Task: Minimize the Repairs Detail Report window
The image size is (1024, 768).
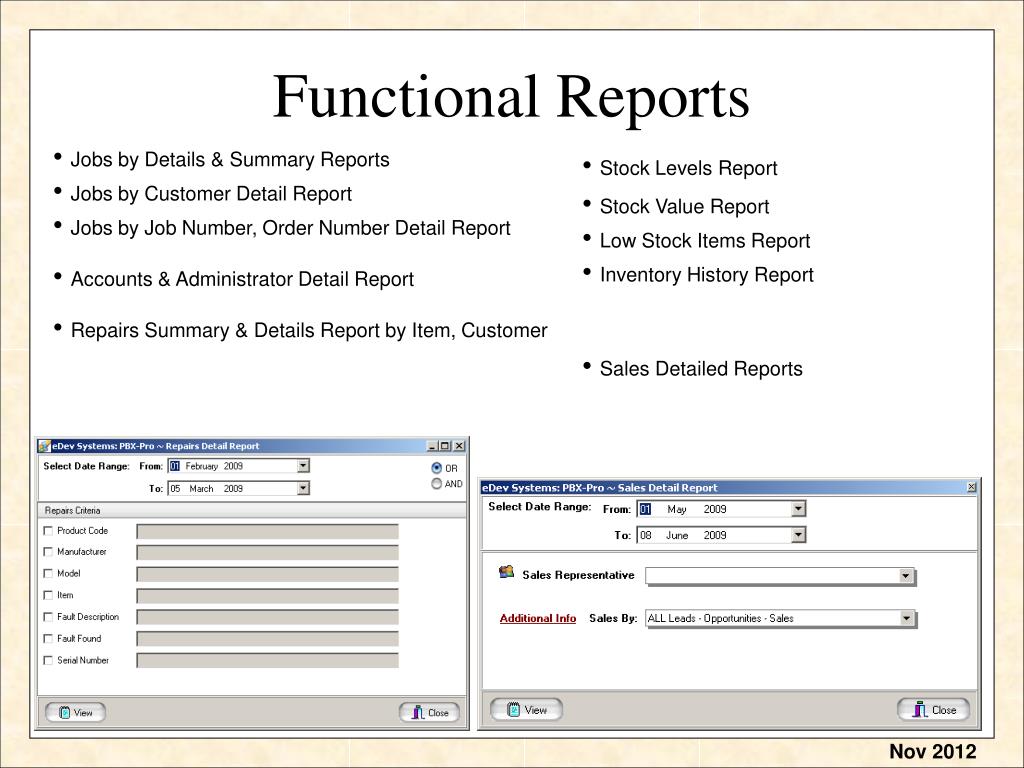Action: point(432,446)
